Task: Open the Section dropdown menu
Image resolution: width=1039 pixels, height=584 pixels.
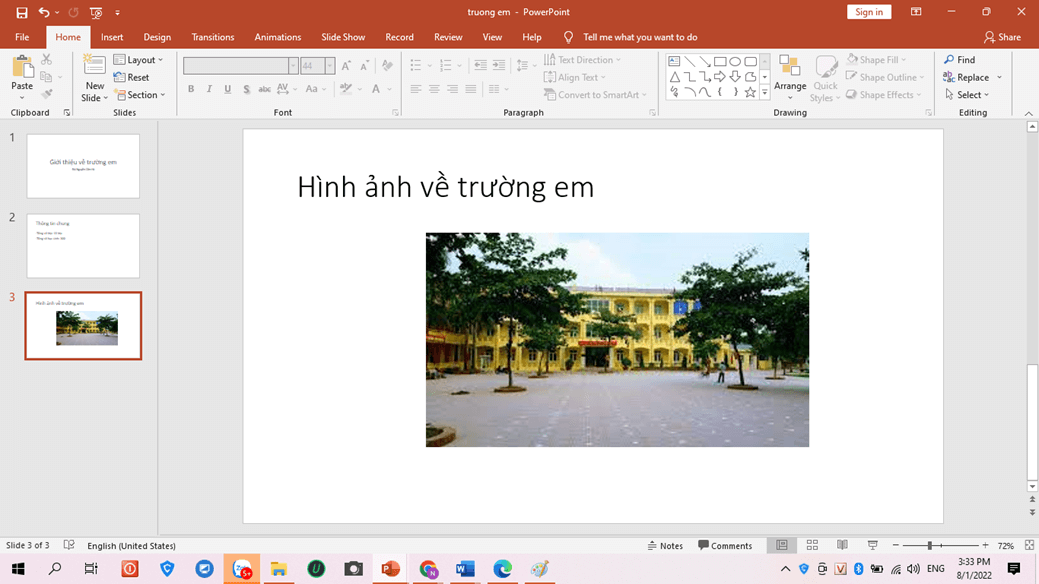Action: 140,95
